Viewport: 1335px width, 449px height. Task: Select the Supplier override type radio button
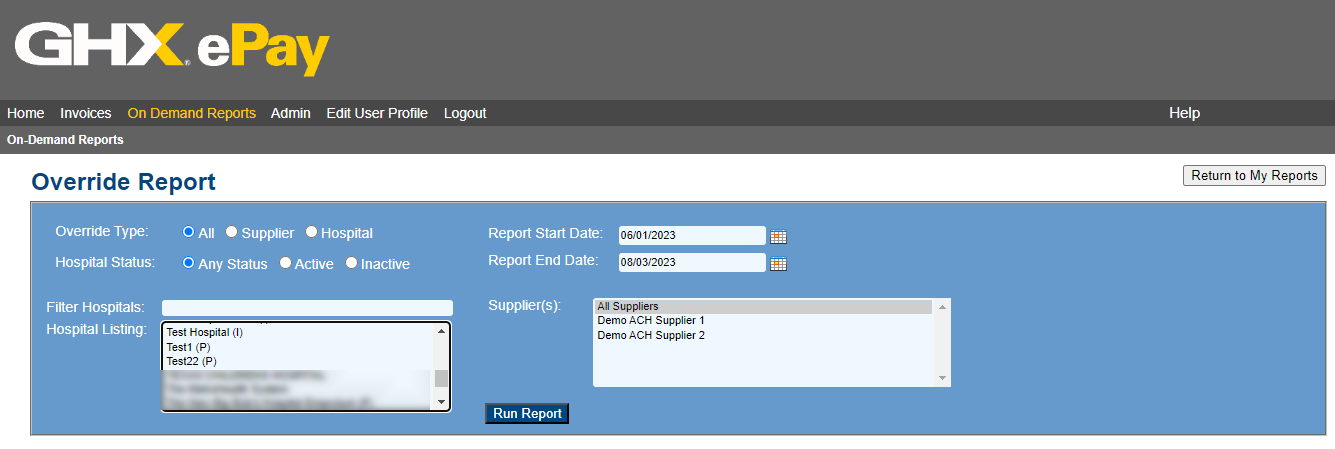point(231,232)
